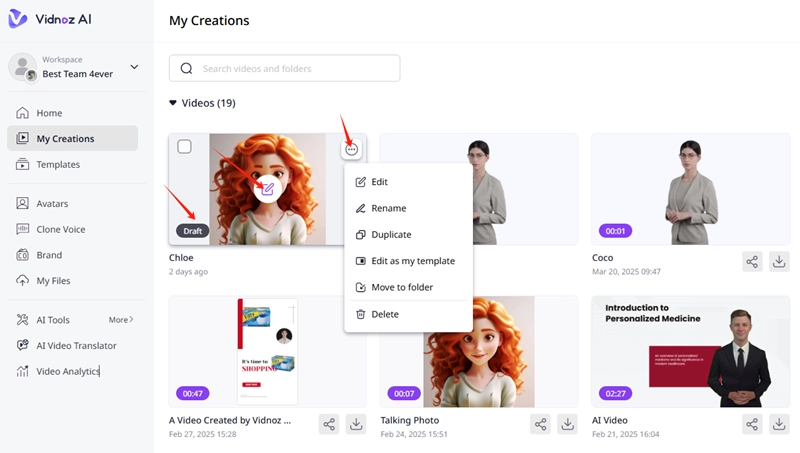Screen dimensions: 800x453
Task: Download the Coco video
Action: pos(779,262)
